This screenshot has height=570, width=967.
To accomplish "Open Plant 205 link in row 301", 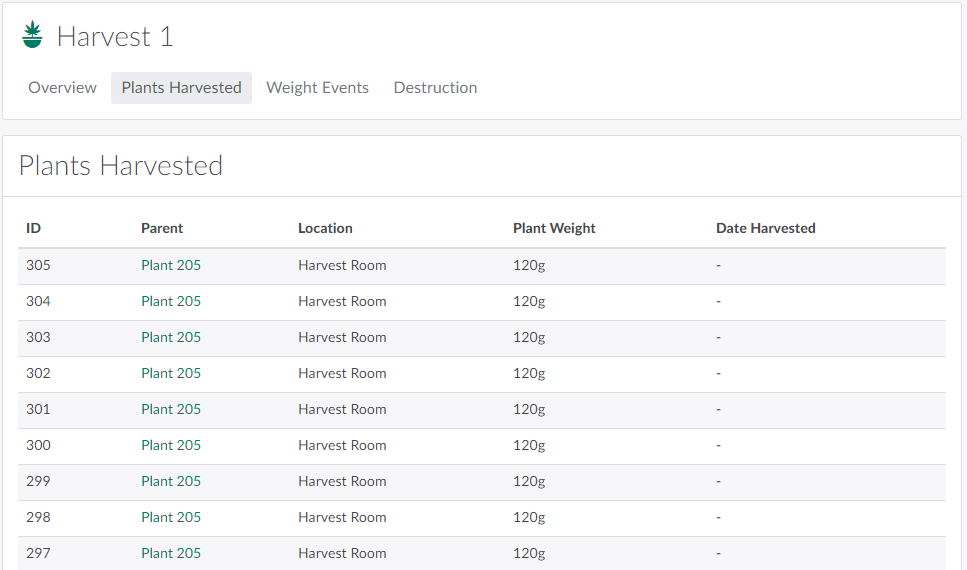I will pyautogui.click(x=171, y=409).
